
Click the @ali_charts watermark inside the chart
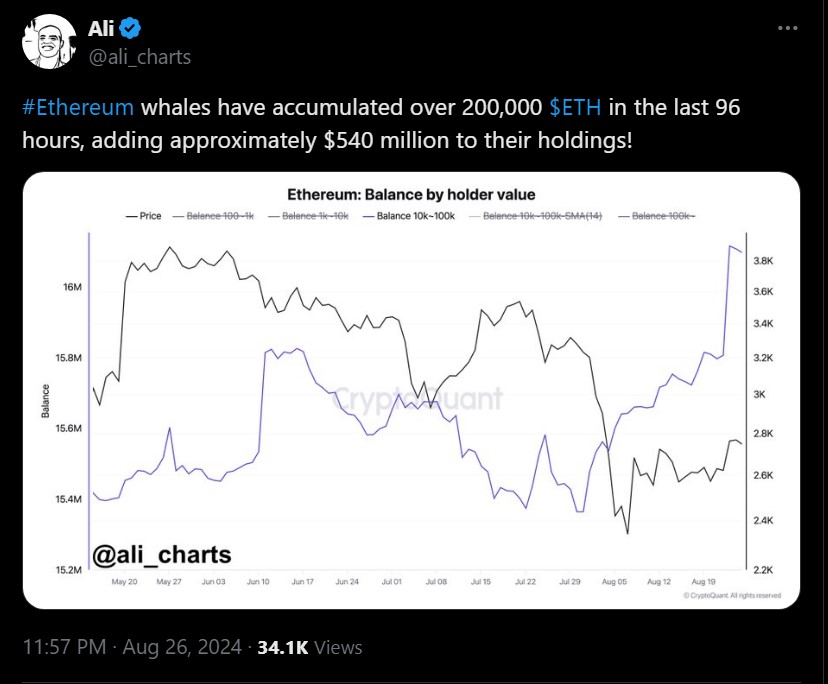pos(161,553)
